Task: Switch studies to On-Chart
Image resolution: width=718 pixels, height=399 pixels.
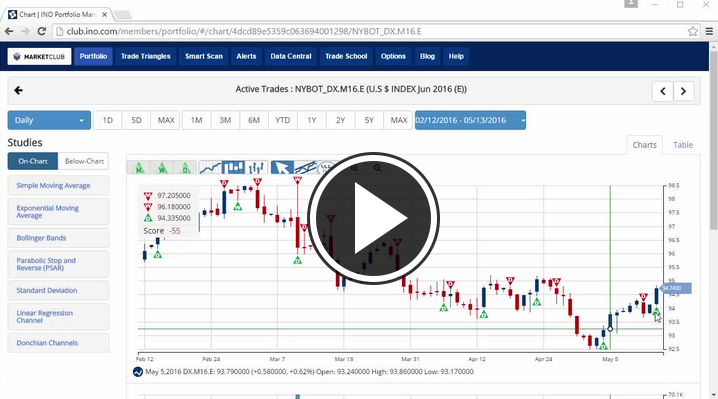Action: coord(33,161)
